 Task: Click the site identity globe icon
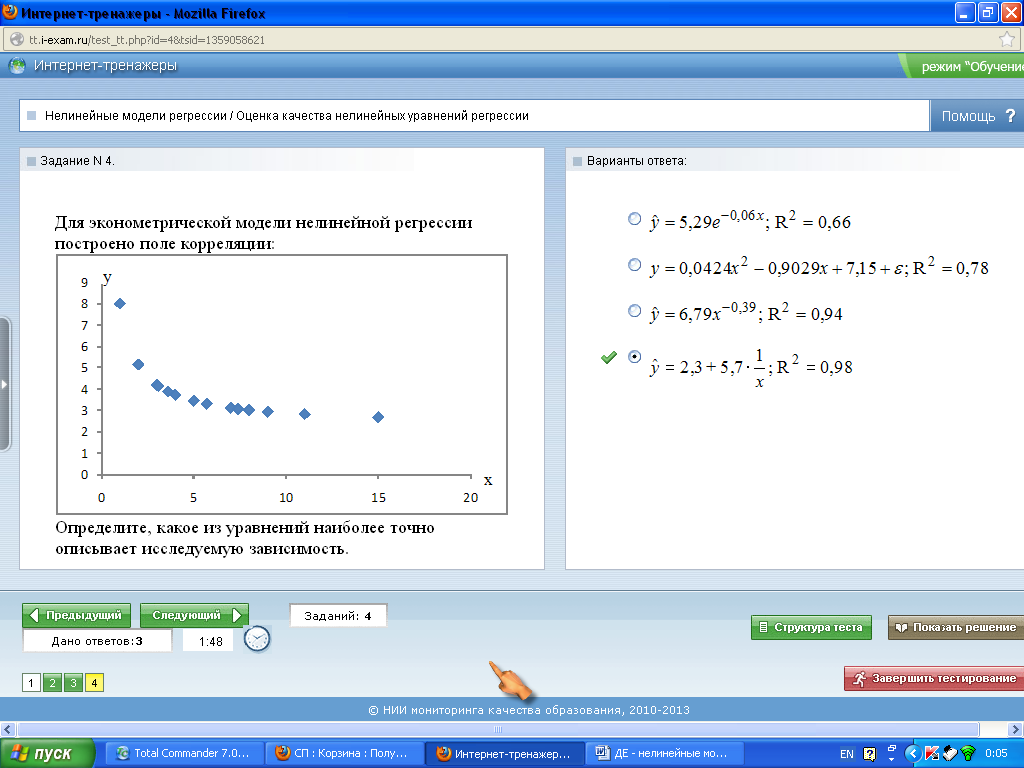pos(17,40)
